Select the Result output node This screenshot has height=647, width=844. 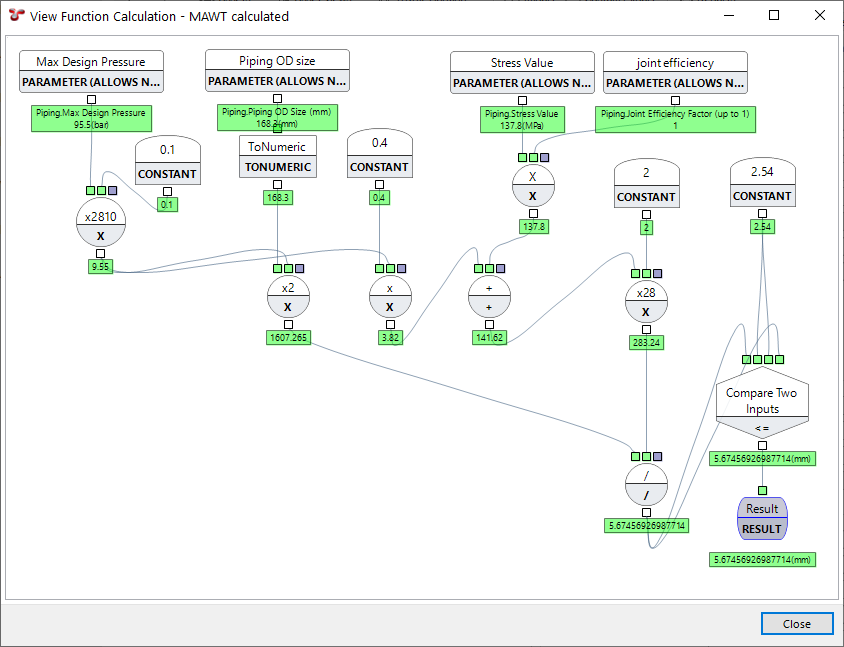pyautogui.click(x=762, y=518)
